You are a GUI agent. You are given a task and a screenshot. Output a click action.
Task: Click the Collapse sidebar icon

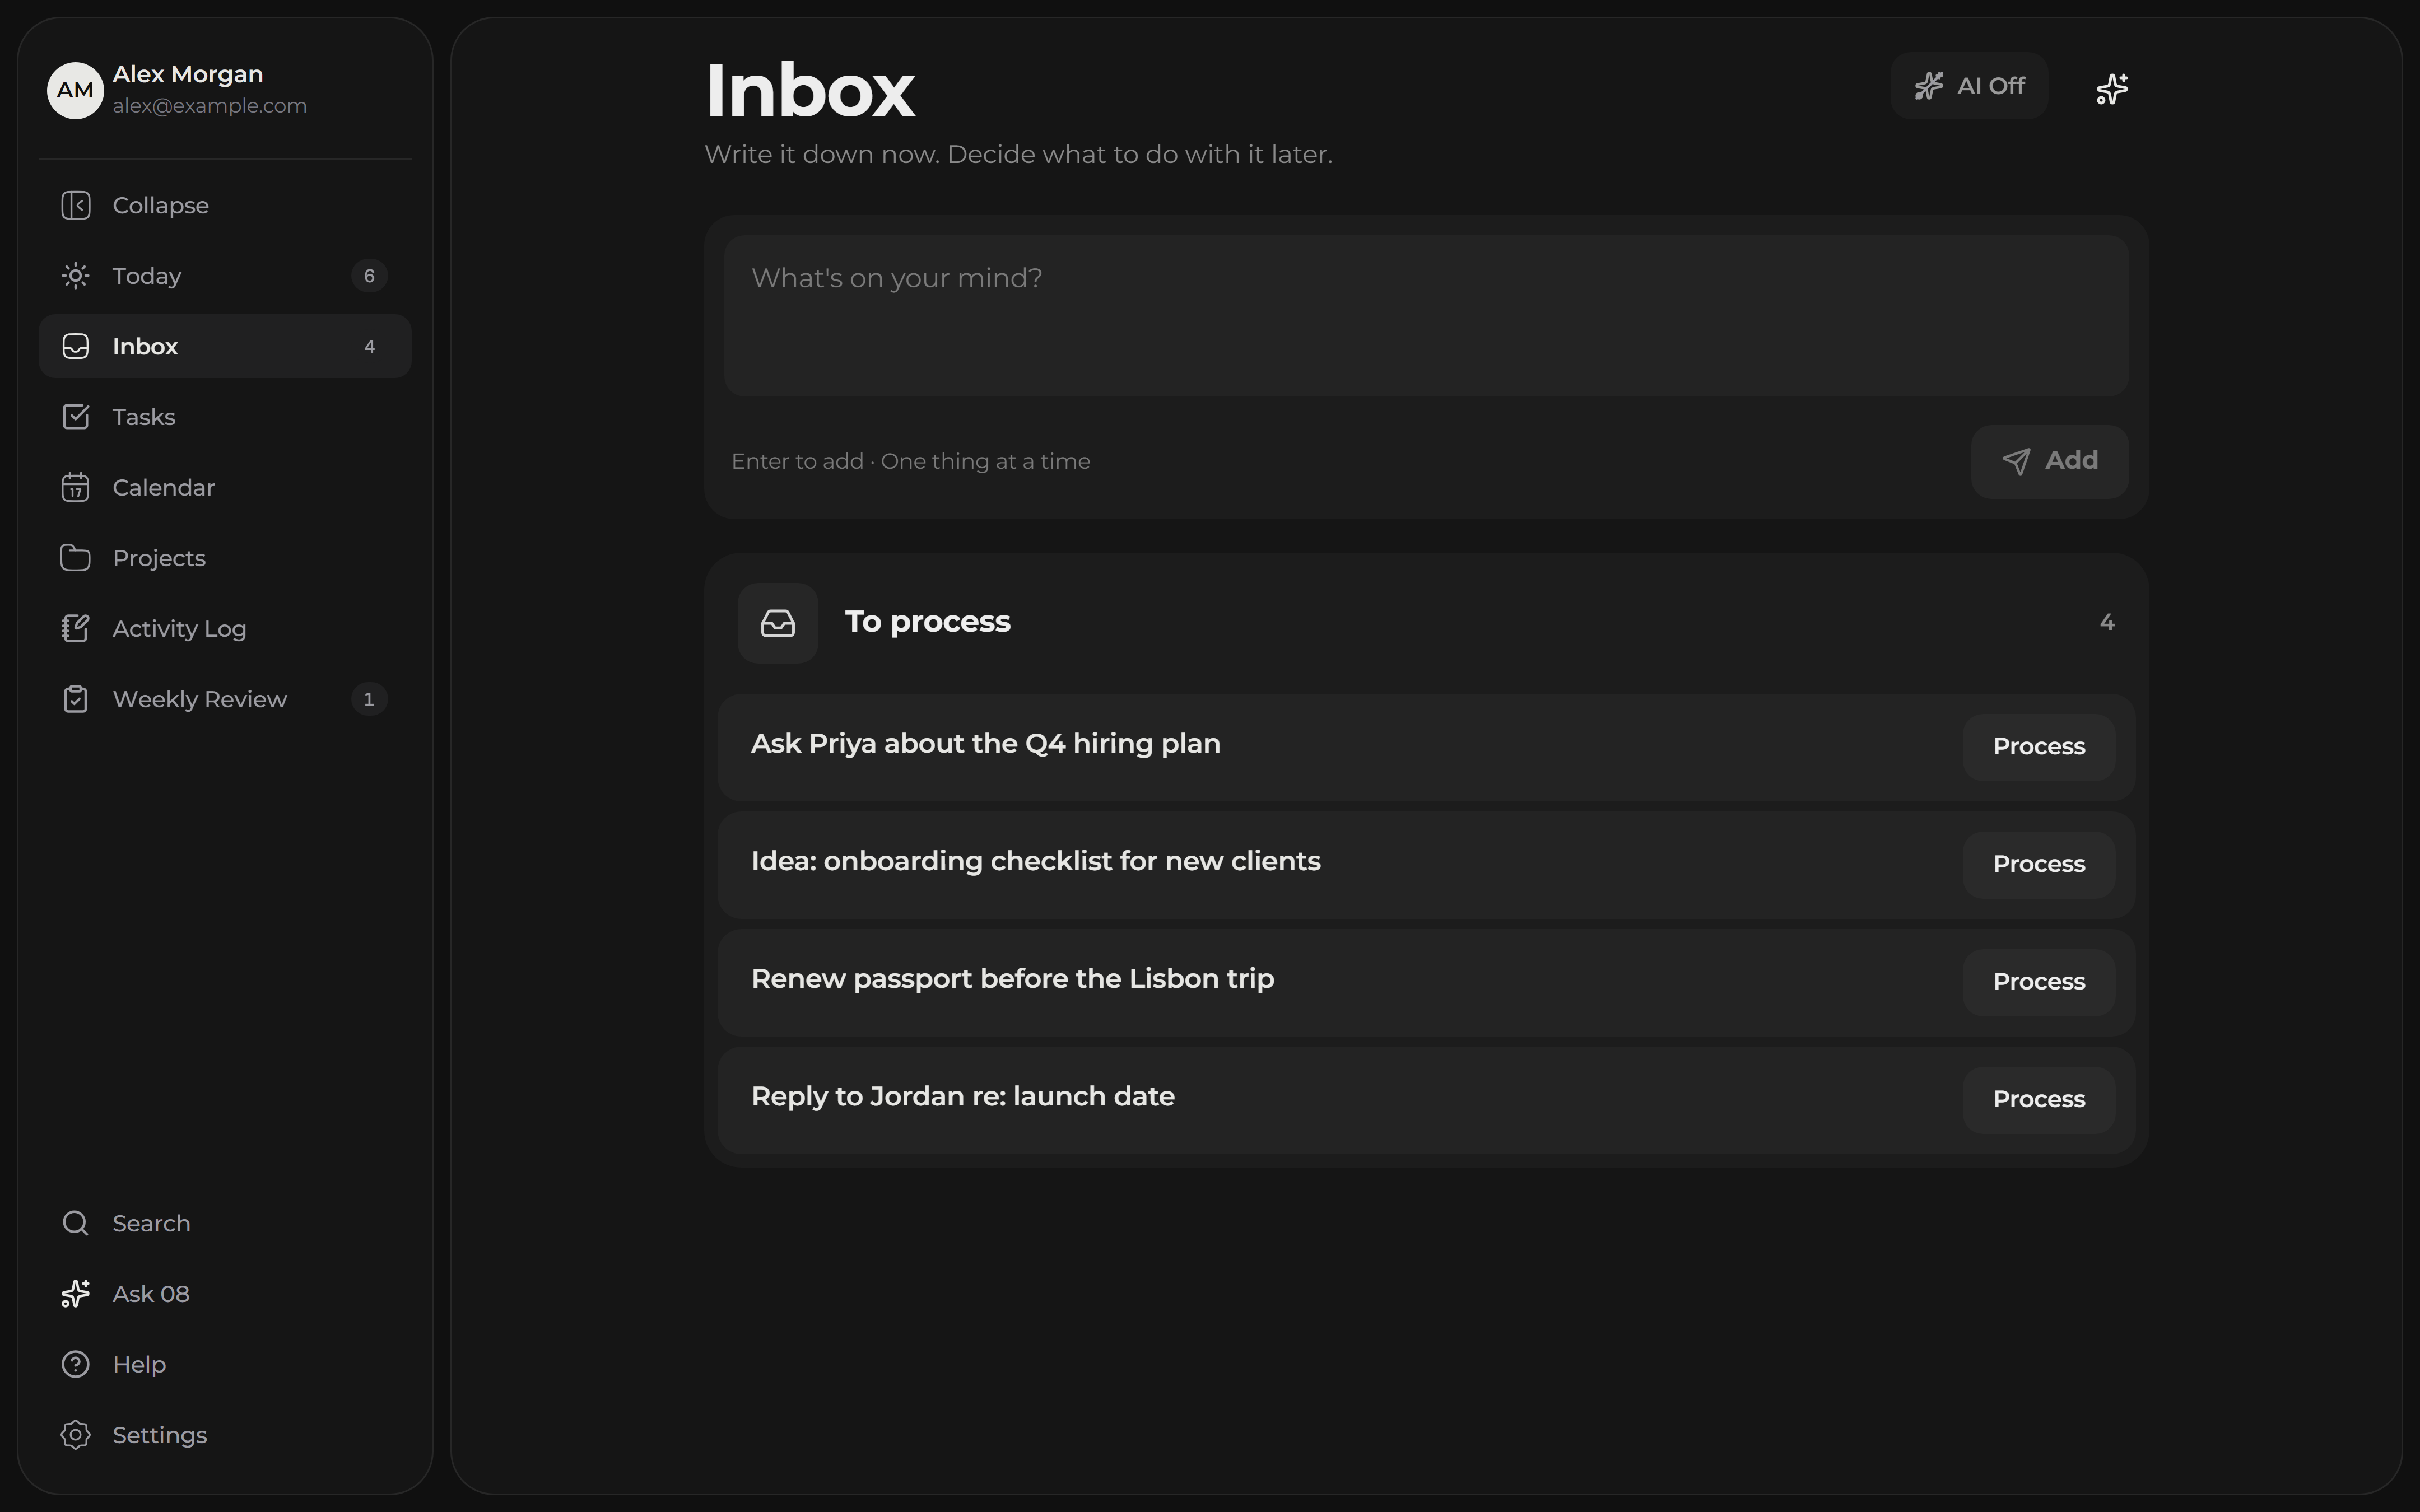coord(75,205)
